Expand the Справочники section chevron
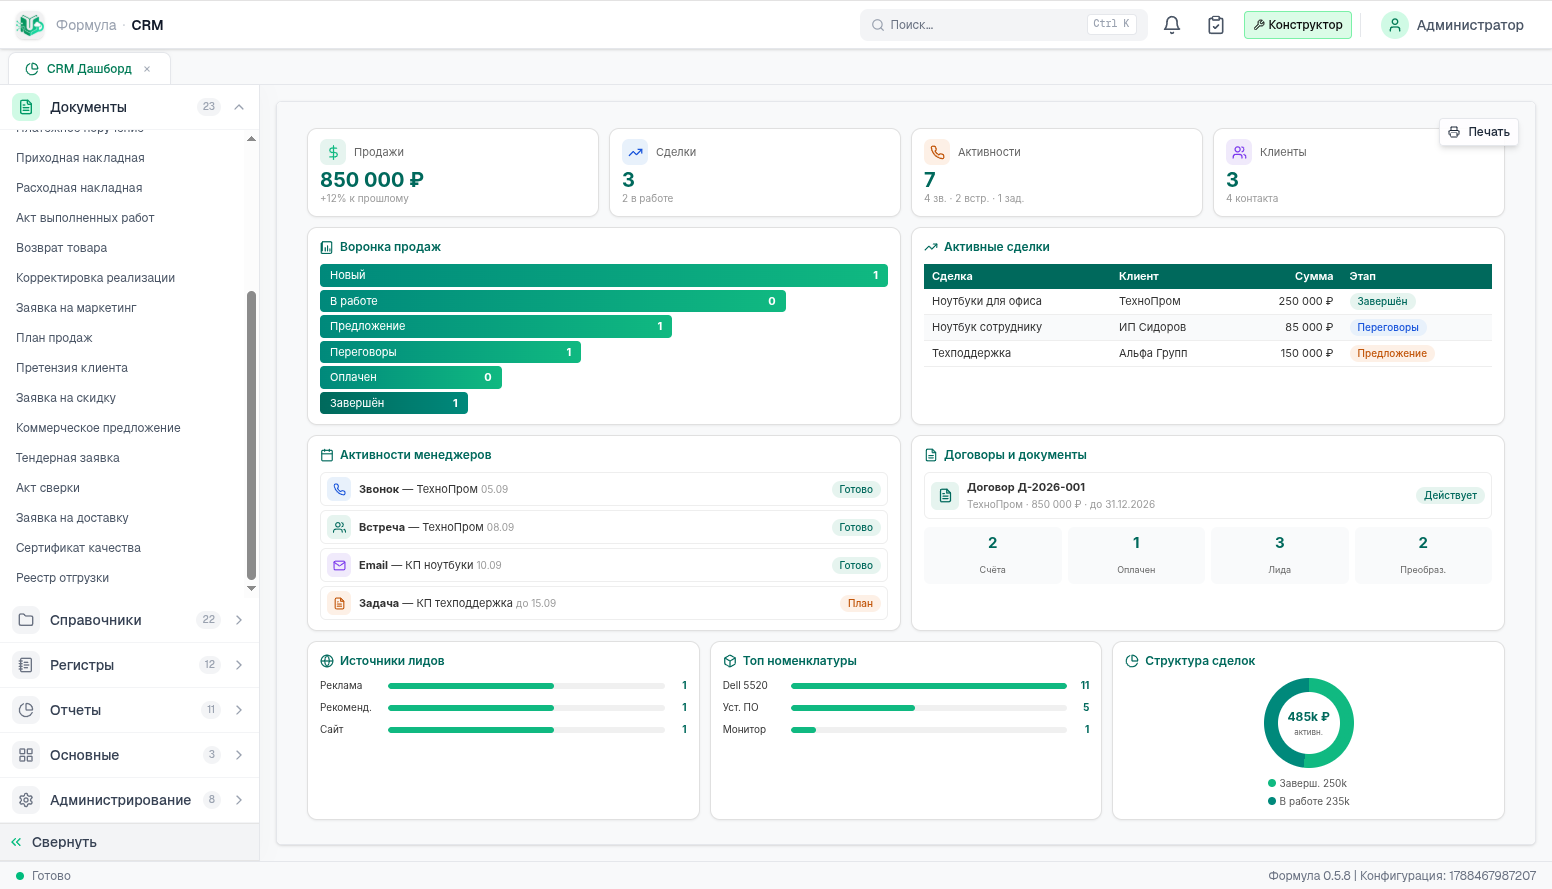Screen dimensions: 1552x889 (x=239, y=620)
